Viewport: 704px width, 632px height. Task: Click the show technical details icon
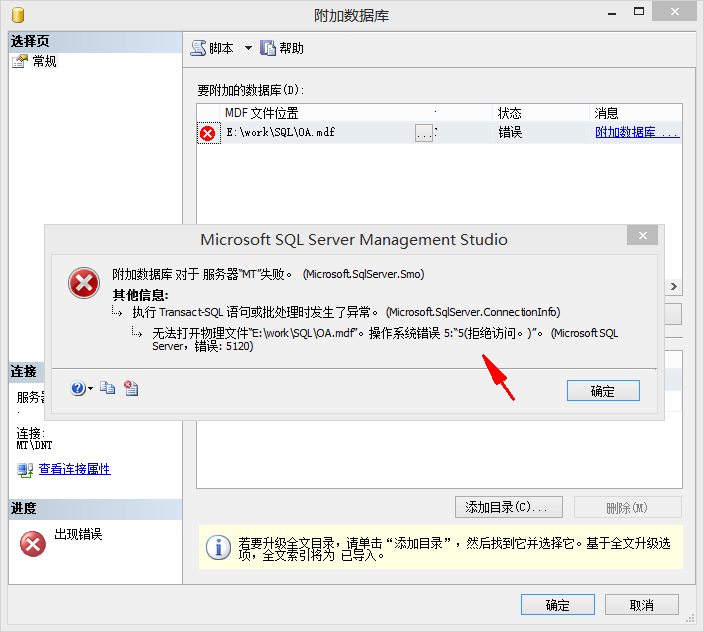131,388
